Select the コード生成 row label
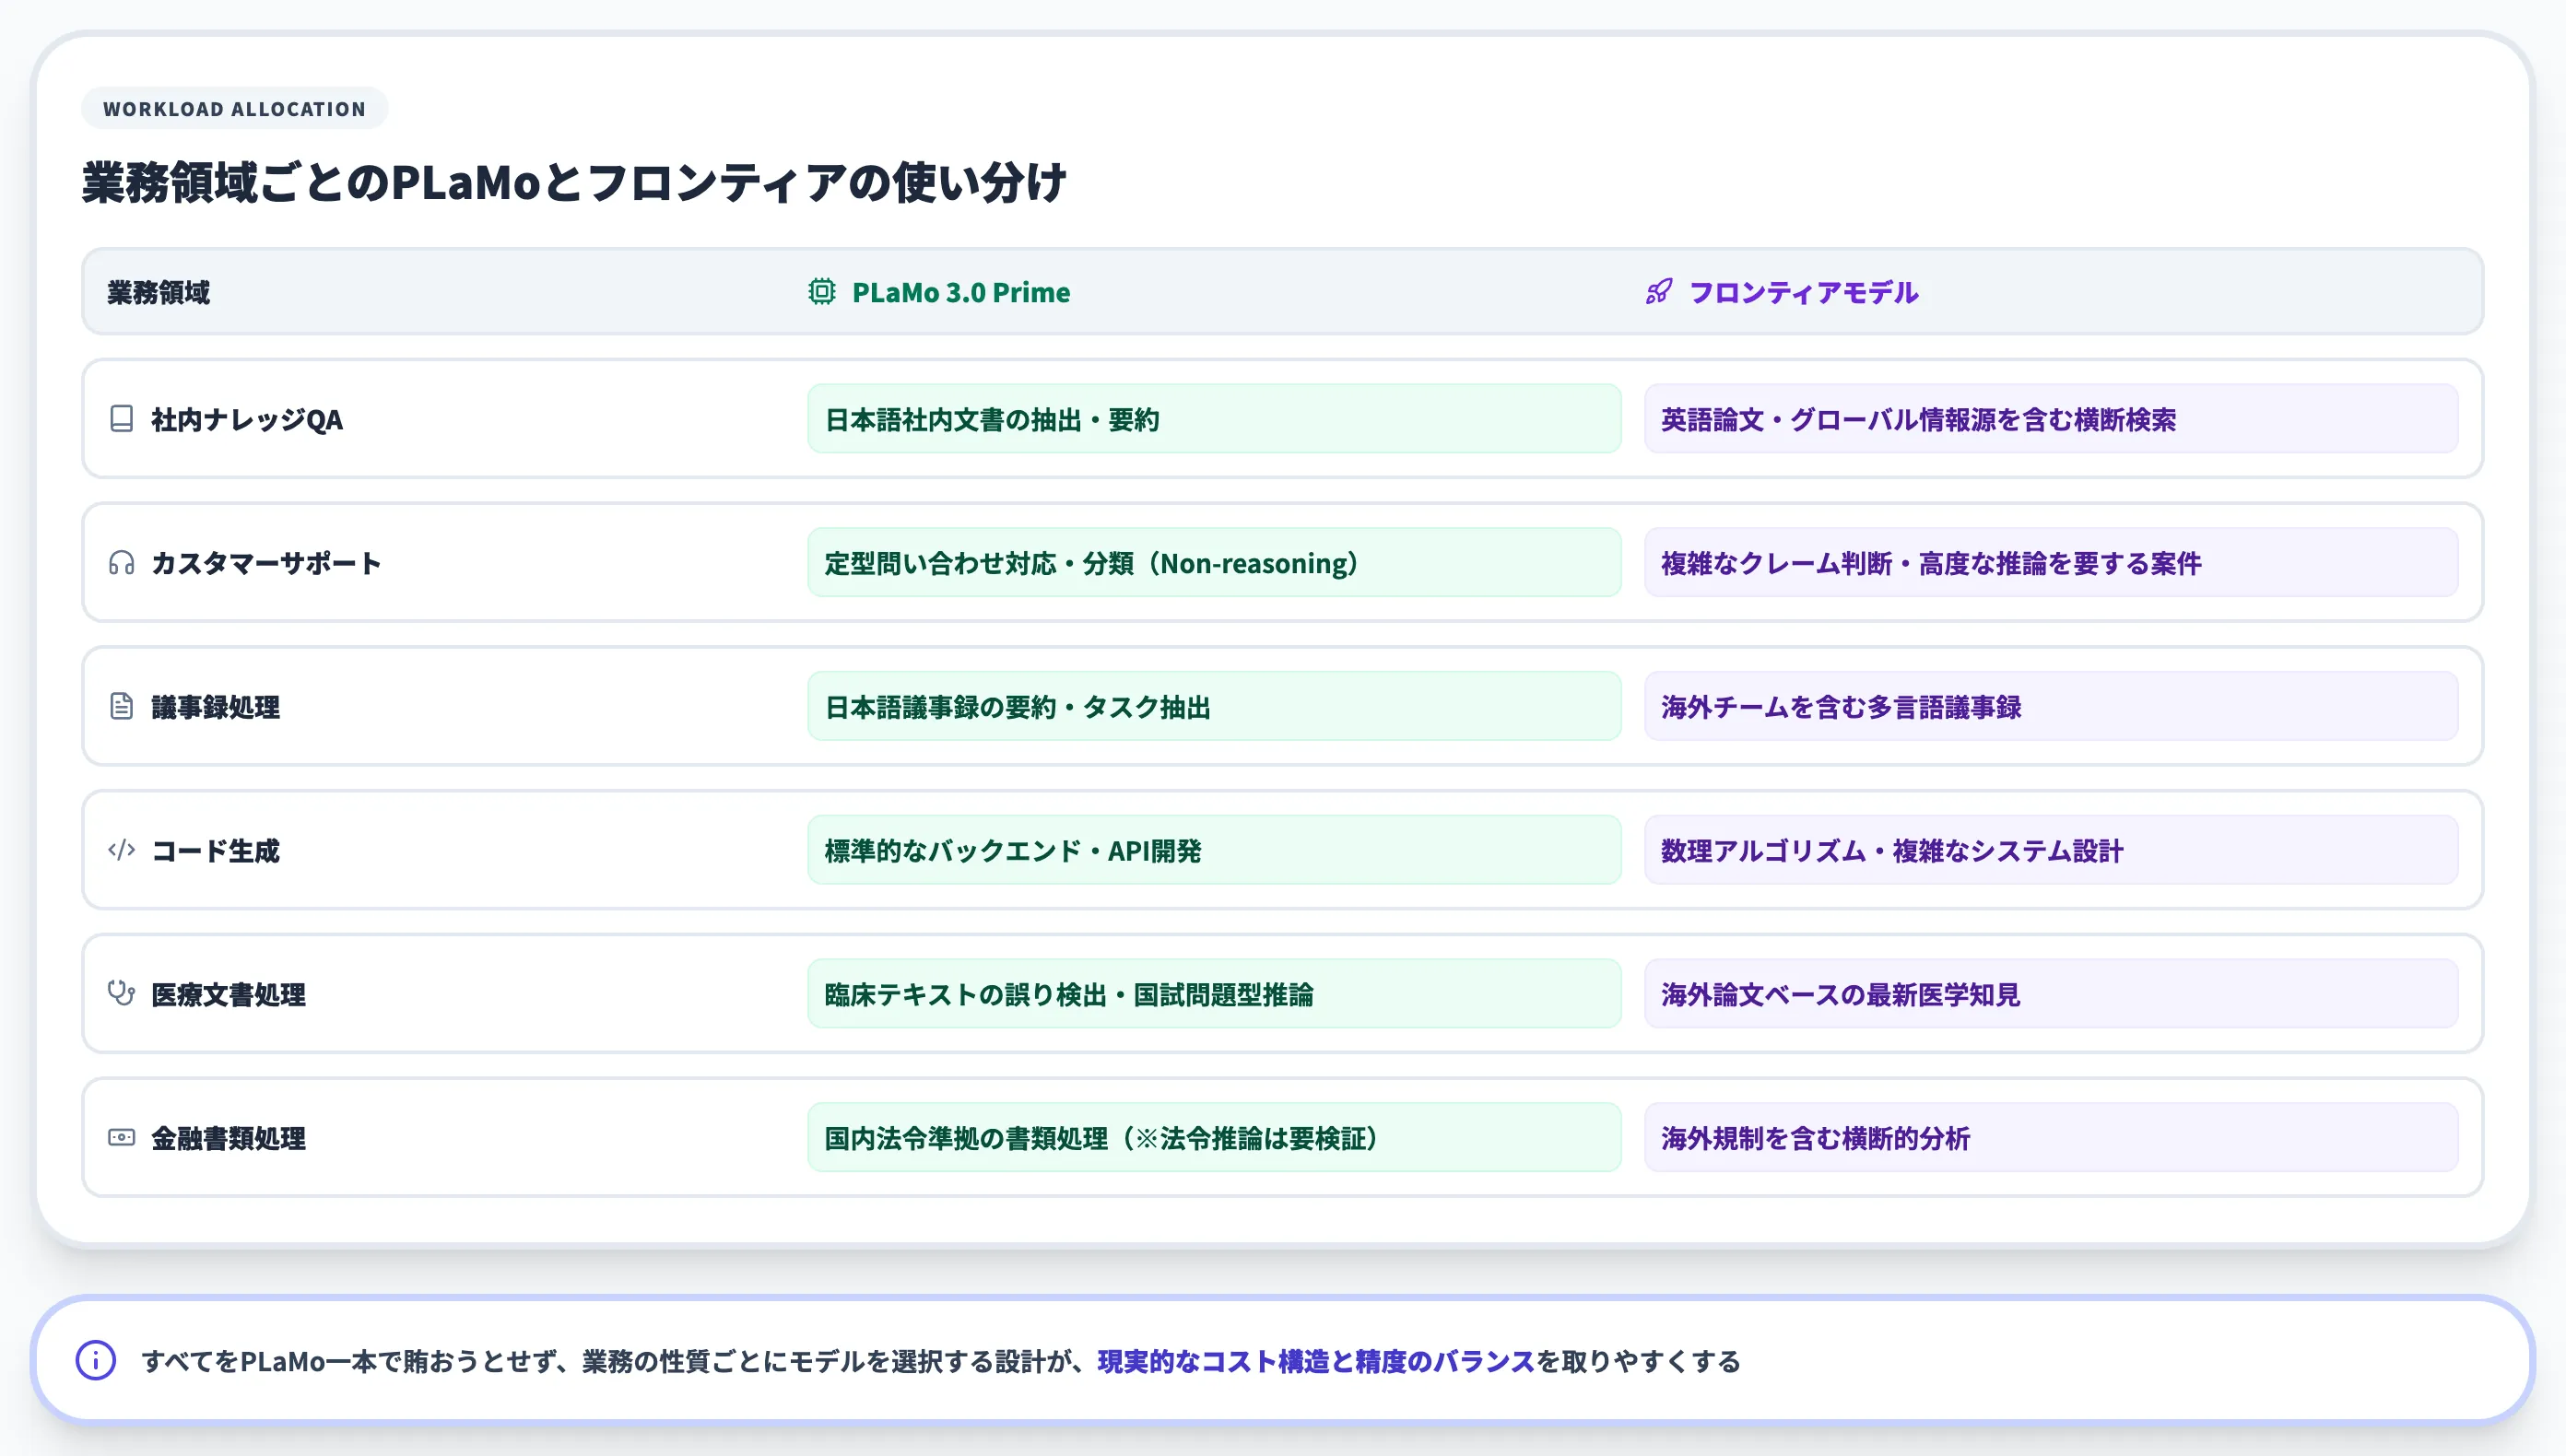Image resolution: width=2566 pixels, height=1456 pixels. tap(216, 851)
